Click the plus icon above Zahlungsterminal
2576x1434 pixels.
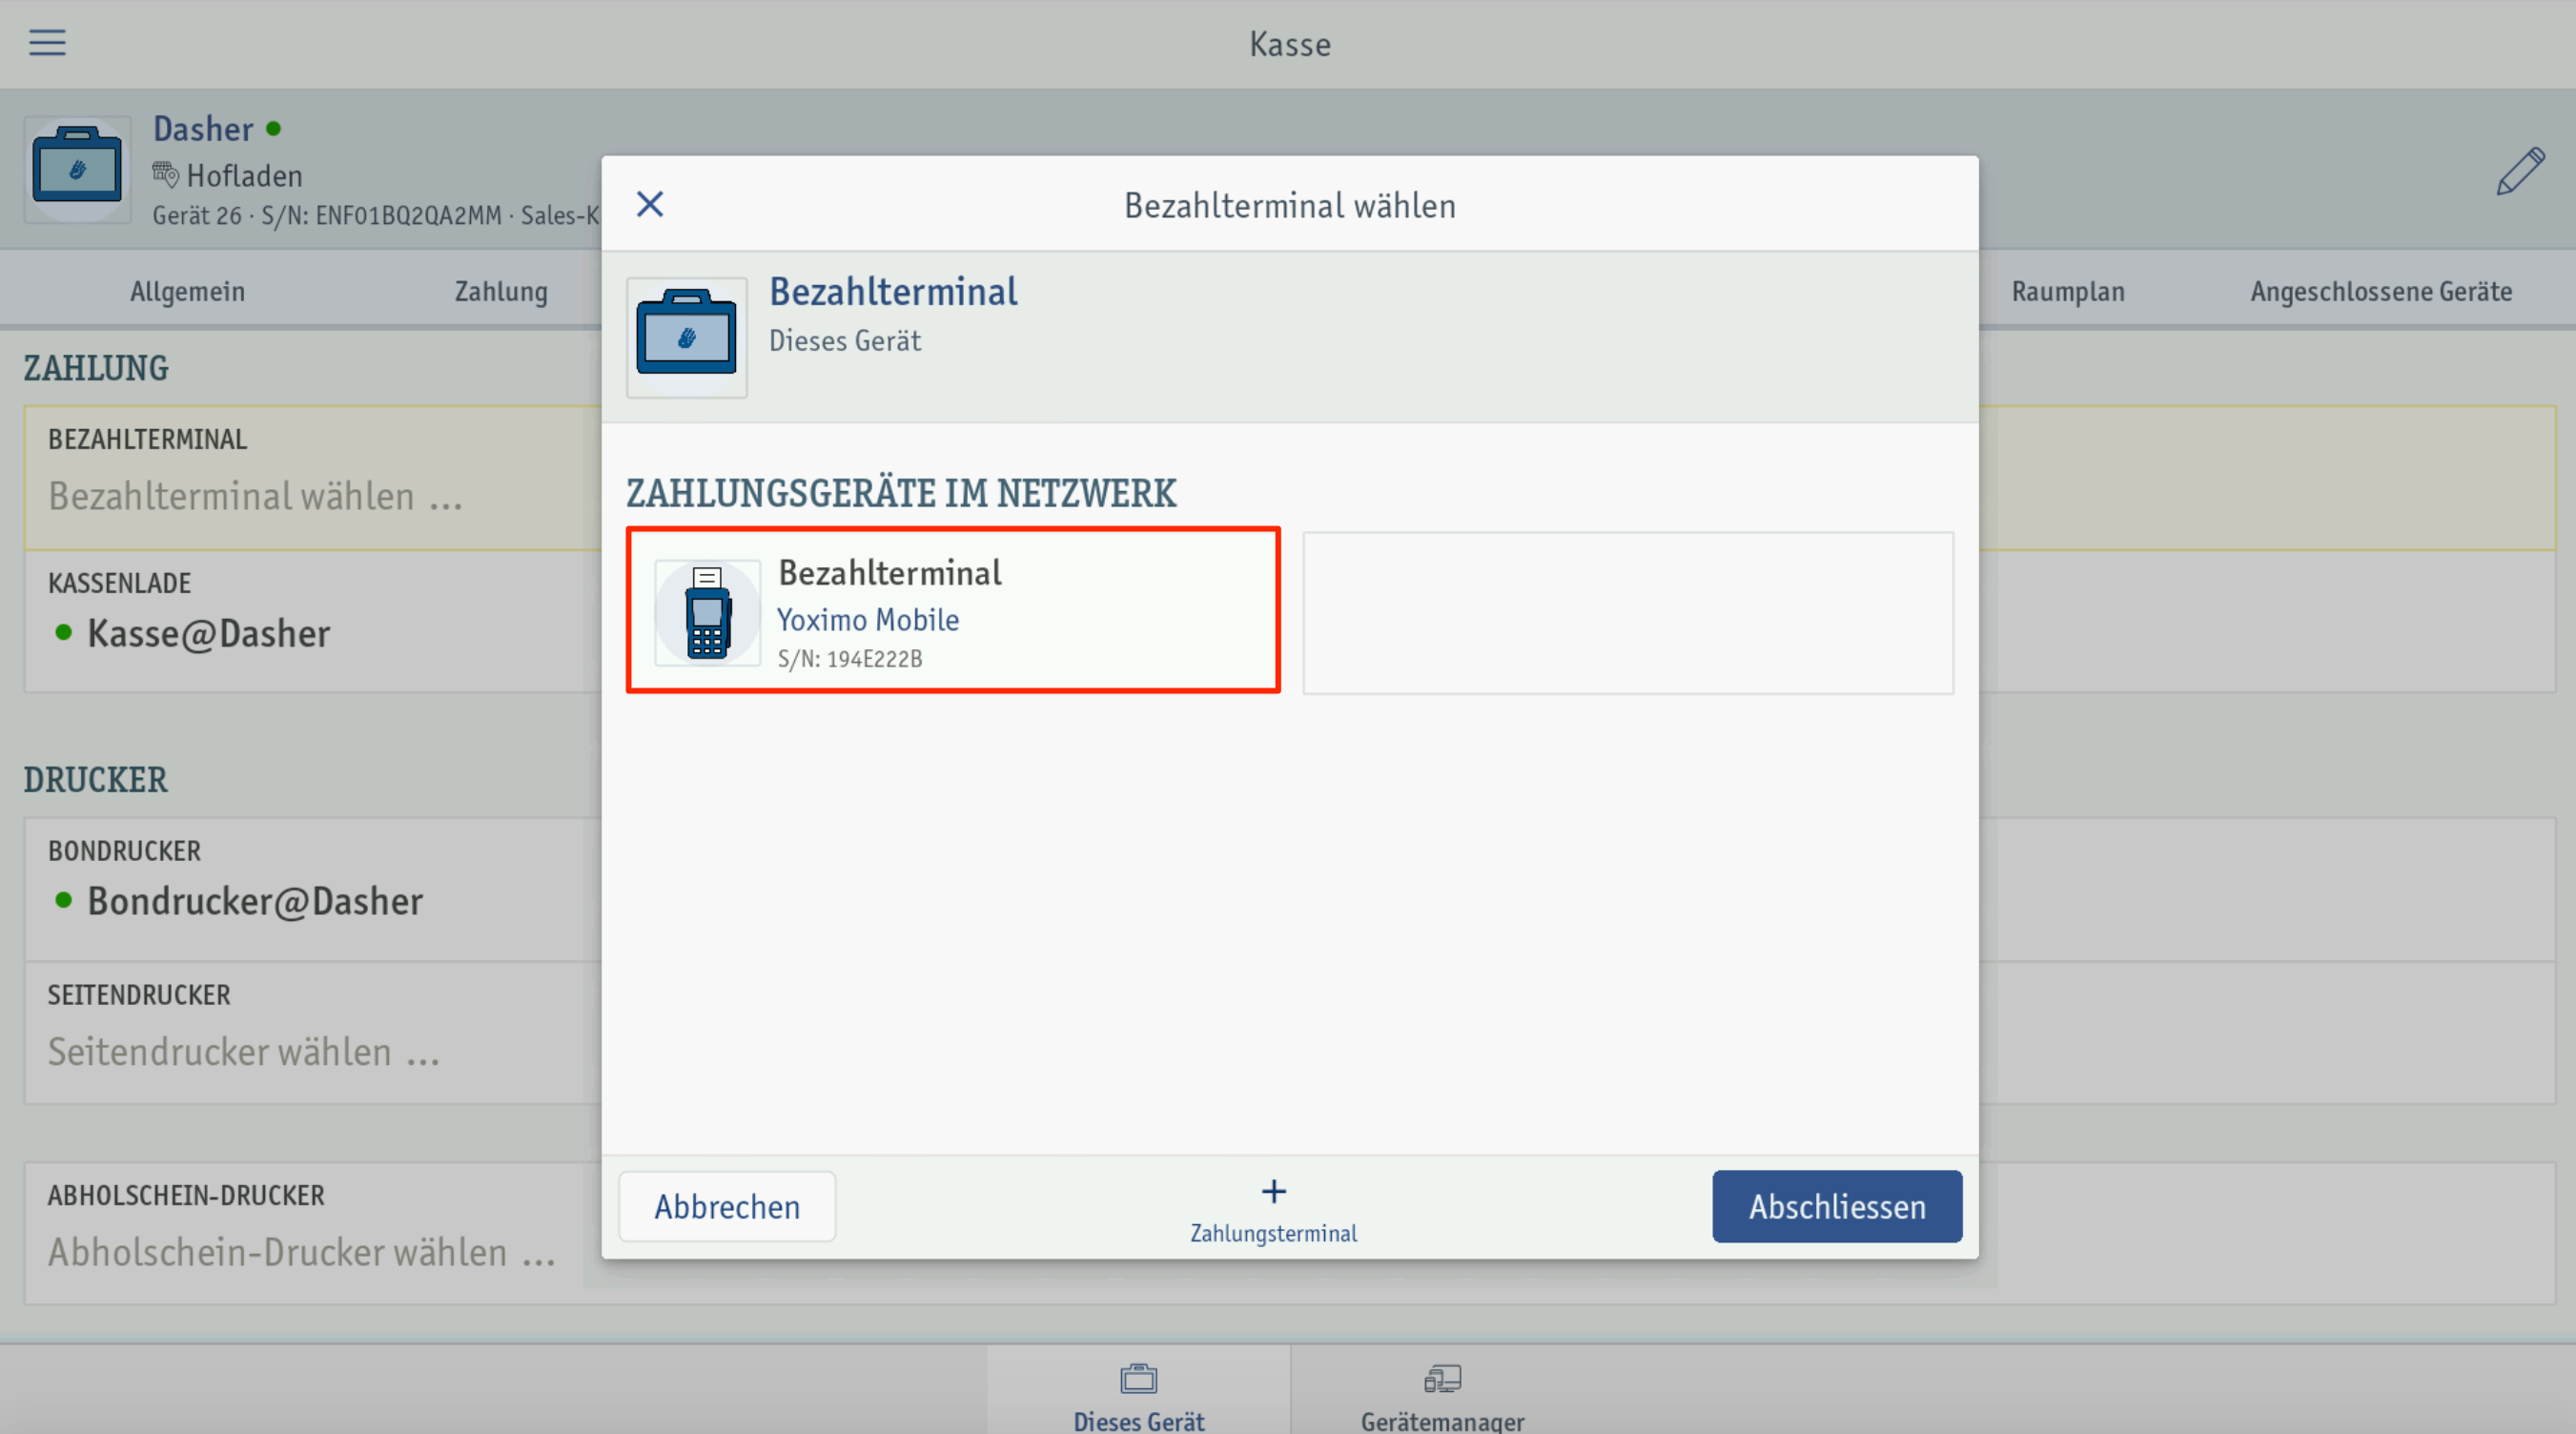(1273, 1191)
